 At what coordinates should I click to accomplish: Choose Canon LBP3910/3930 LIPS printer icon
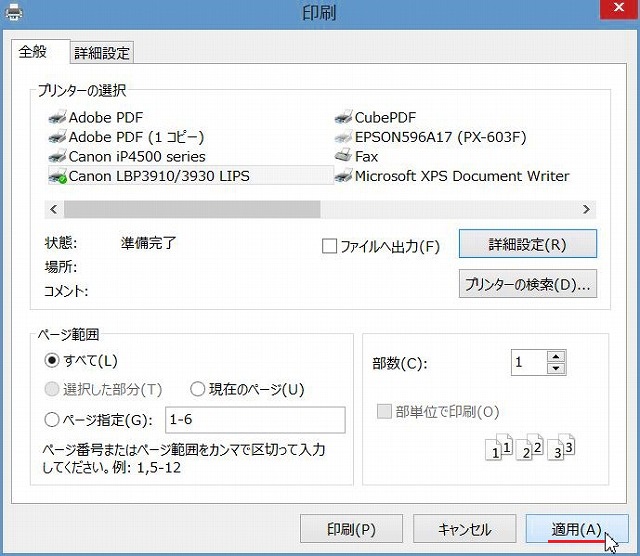click(57, 176)
